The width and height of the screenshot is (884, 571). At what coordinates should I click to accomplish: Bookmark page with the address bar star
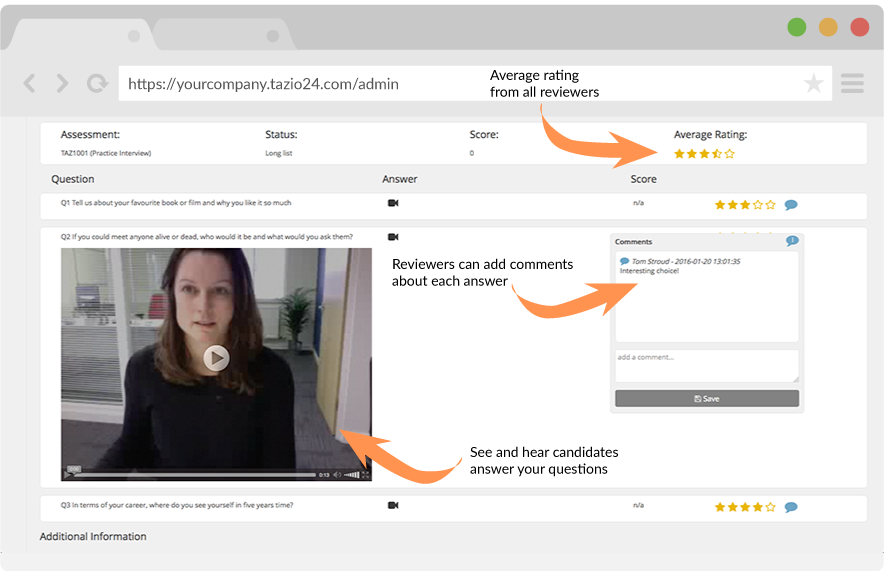[x=814, y=83]
